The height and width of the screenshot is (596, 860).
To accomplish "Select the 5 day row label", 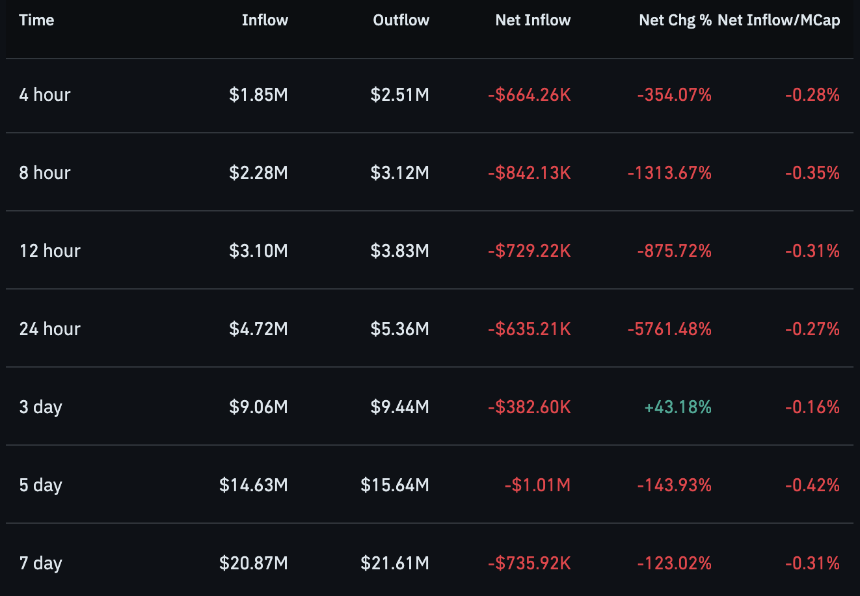I will 41,485.
